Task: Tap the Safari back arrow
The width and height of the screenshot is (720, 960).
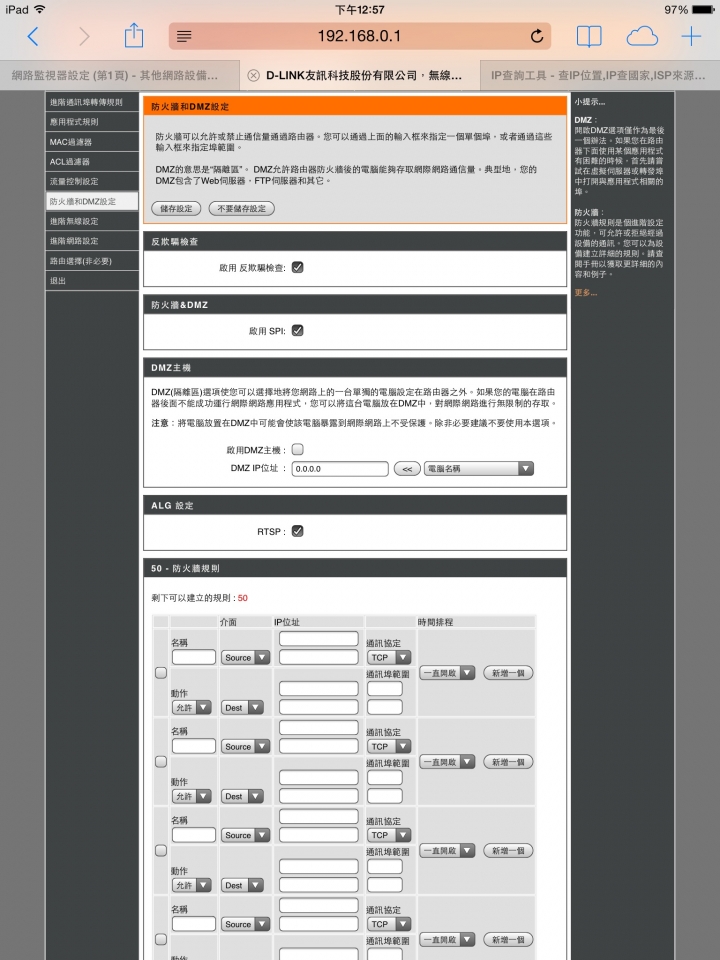Action: pyautogui.click(x=33, y=37)
